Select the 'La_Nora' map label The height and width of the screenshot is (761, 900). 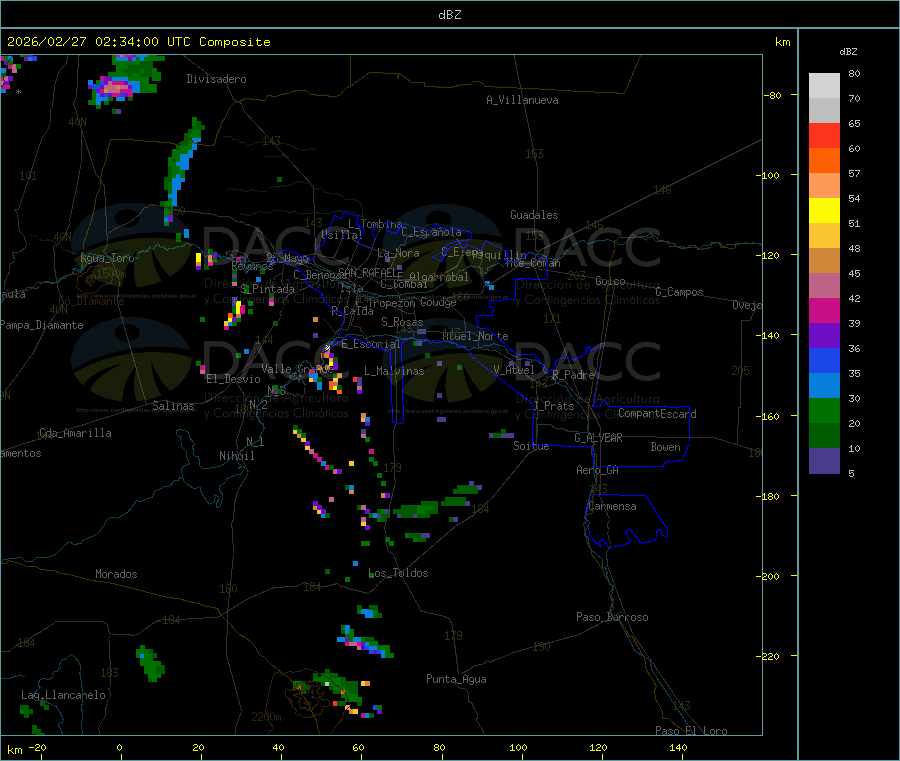tap(398, 253)
